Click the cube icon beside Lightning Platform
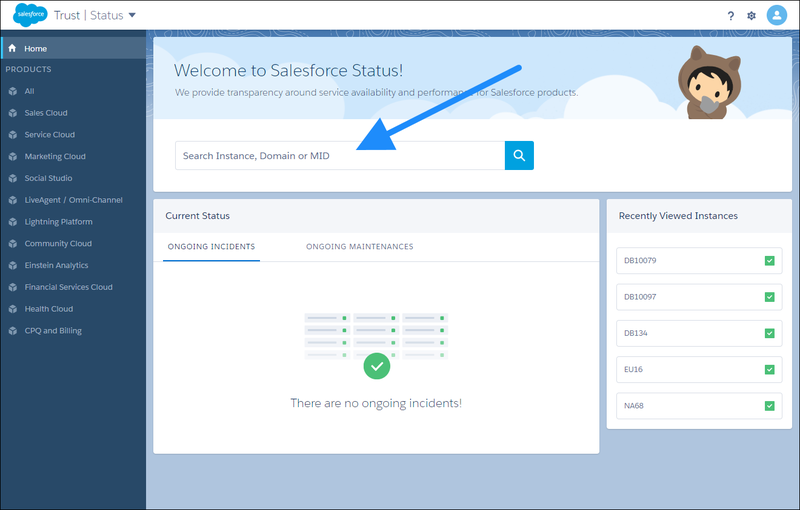Viewport: 800px width, 510px height. click(13, 222)
